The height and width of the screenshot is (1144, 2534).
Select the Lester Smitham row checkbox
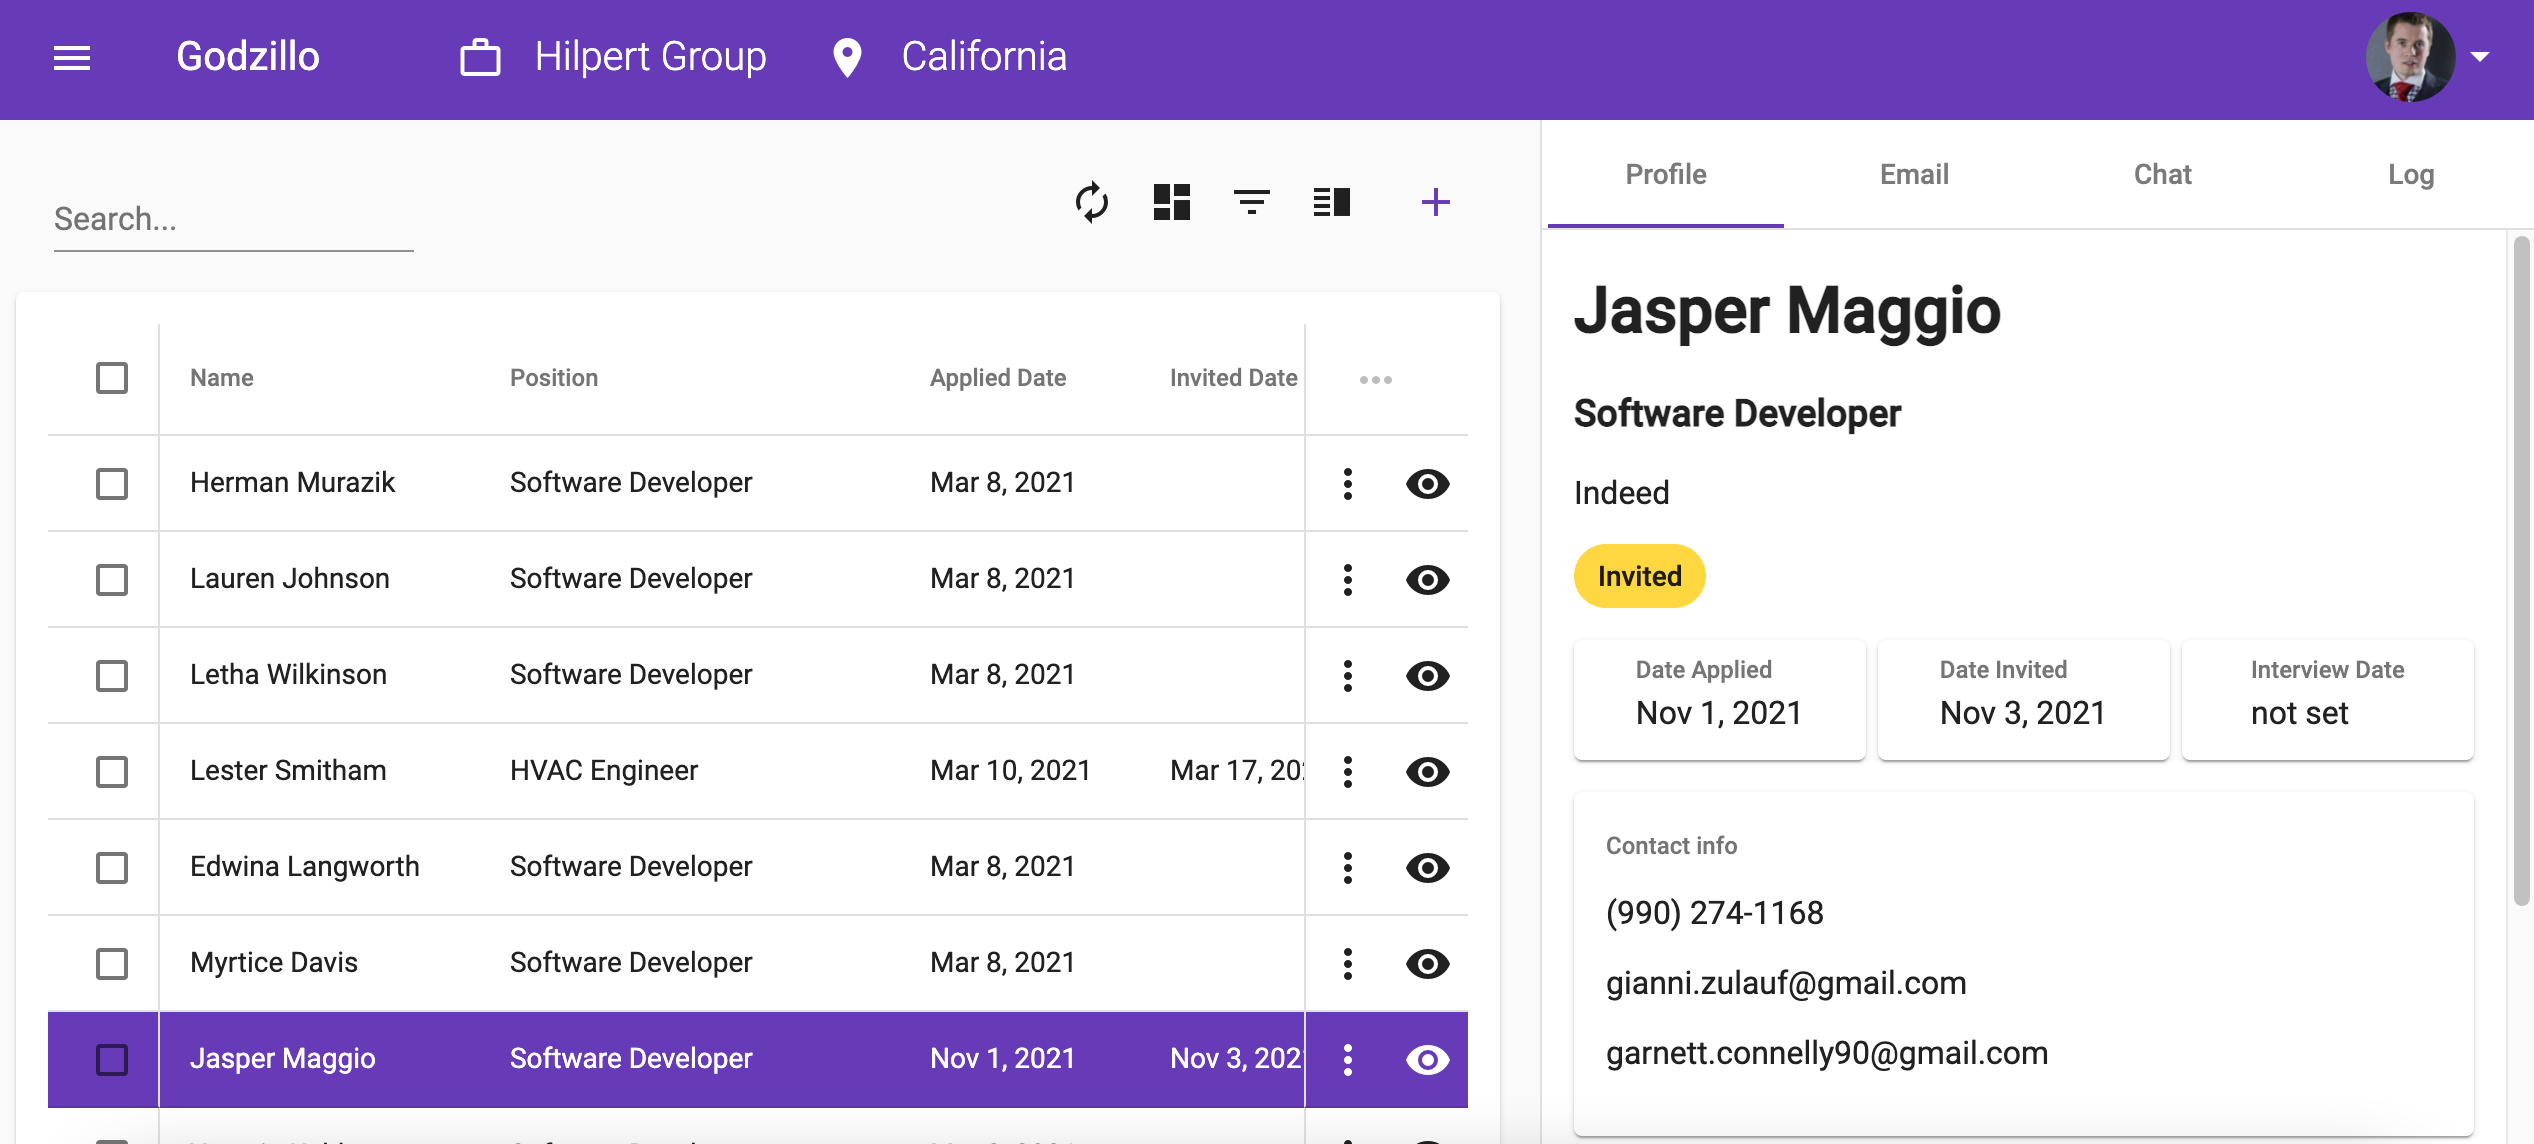pyautogui.click(x=112, y=771)
